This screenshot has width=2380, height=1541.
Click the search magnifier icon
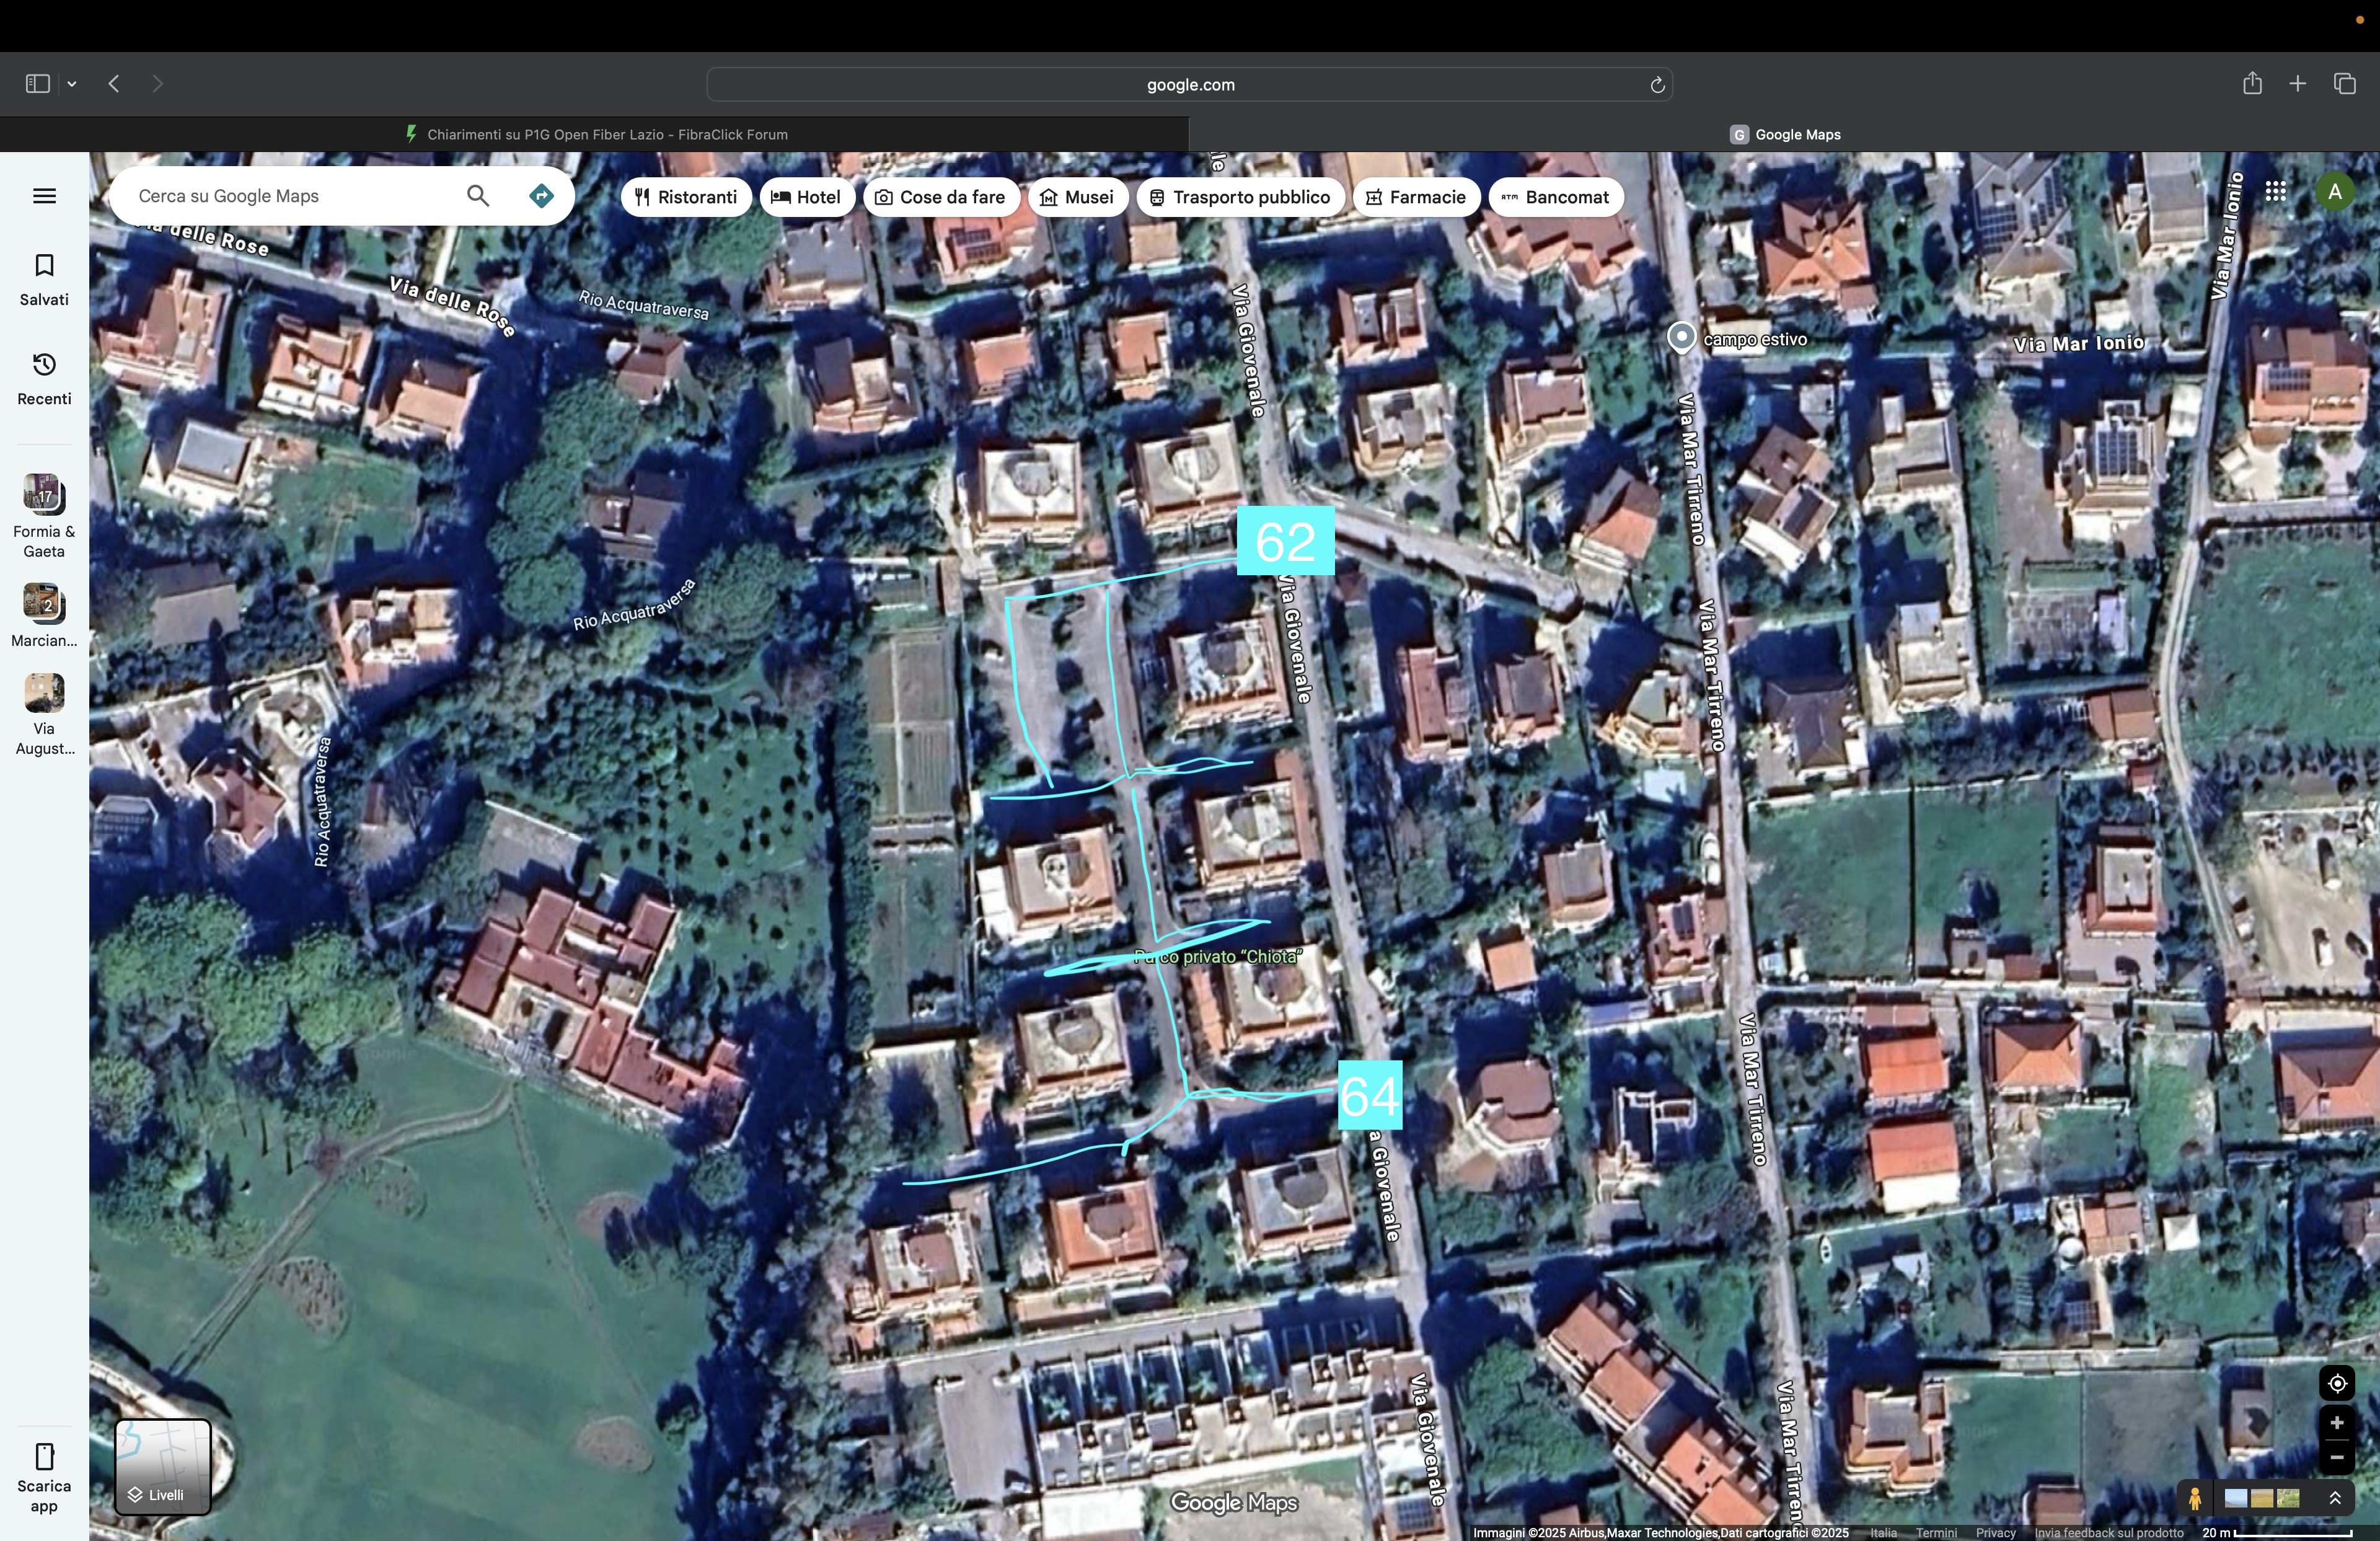(478, 196)
